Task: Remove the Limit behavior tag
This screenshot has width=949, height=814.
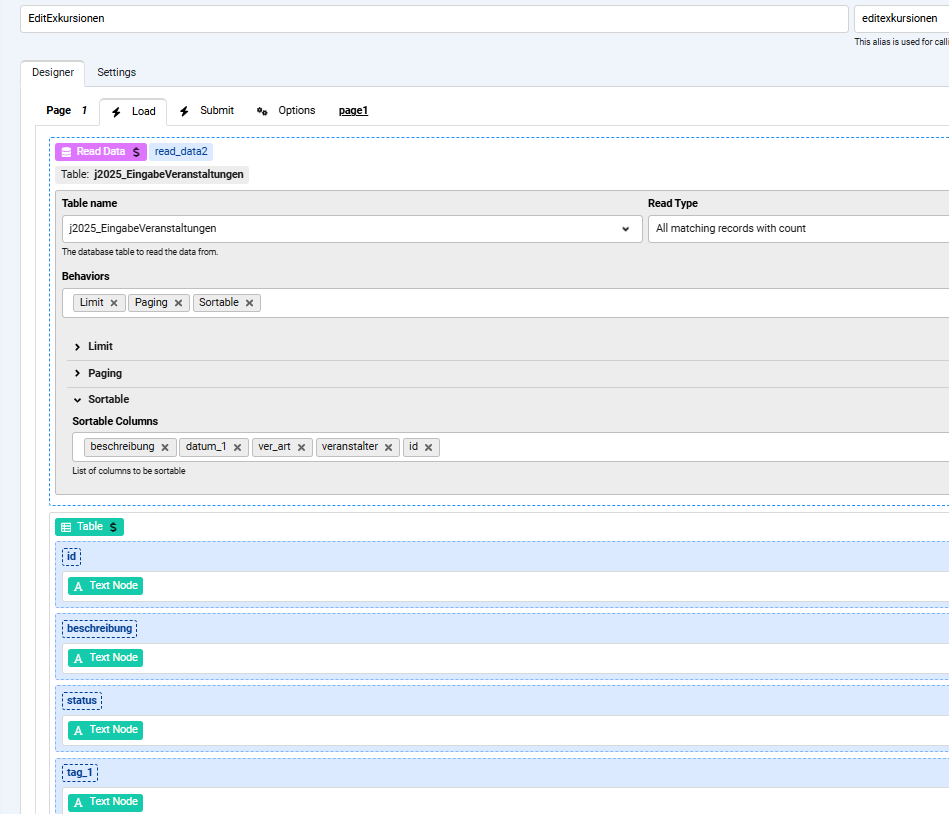Action: point(114,303)
